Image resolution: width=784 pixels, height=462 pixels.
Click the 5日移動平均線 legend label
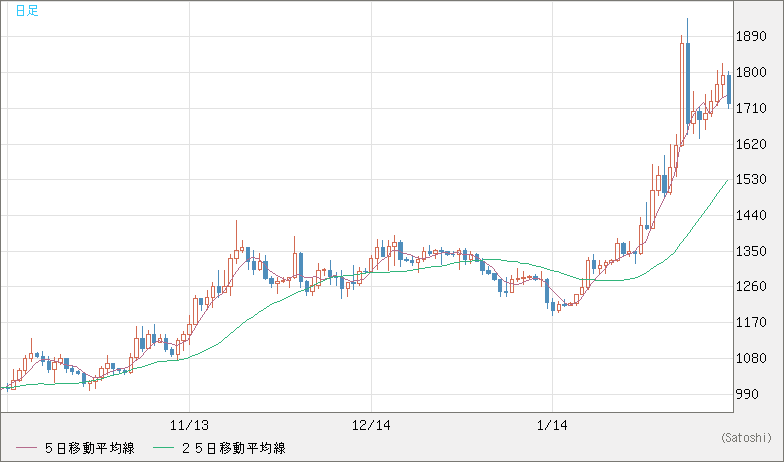click(90, 448)
